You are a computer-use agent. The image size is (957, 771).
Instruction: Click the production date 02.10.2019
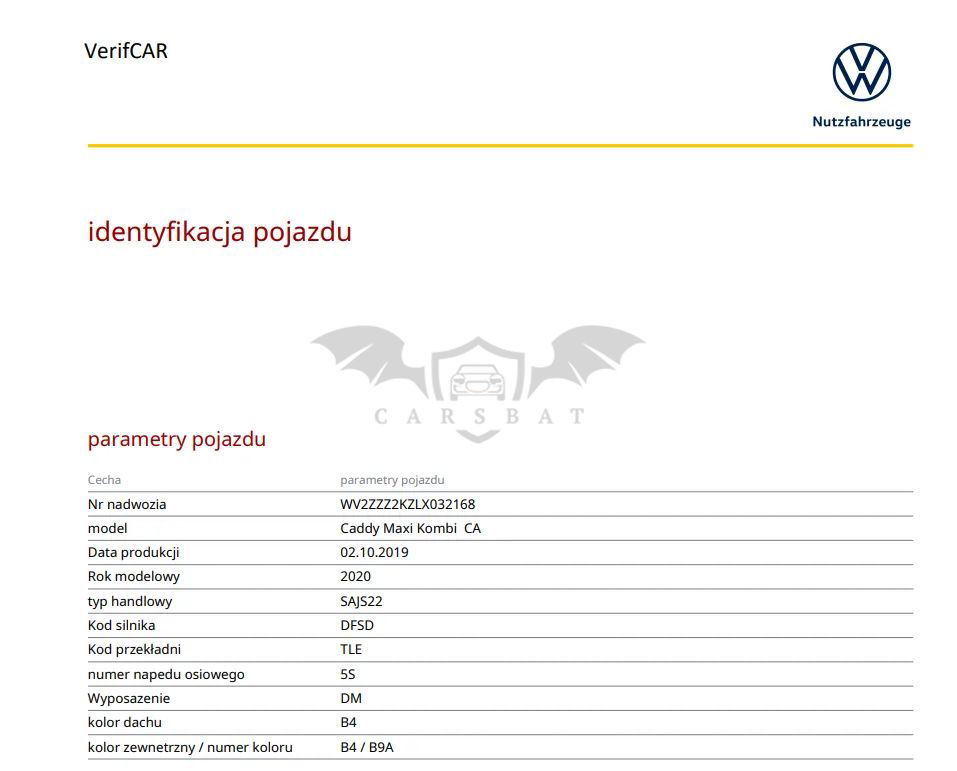pos(374,552)
